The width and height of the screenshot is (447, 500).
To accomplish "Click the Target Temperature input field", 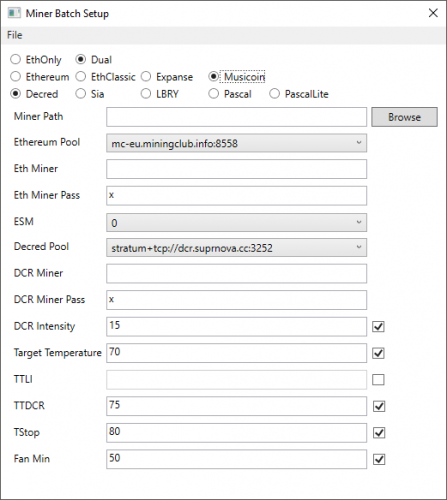I will pos(236,353).
